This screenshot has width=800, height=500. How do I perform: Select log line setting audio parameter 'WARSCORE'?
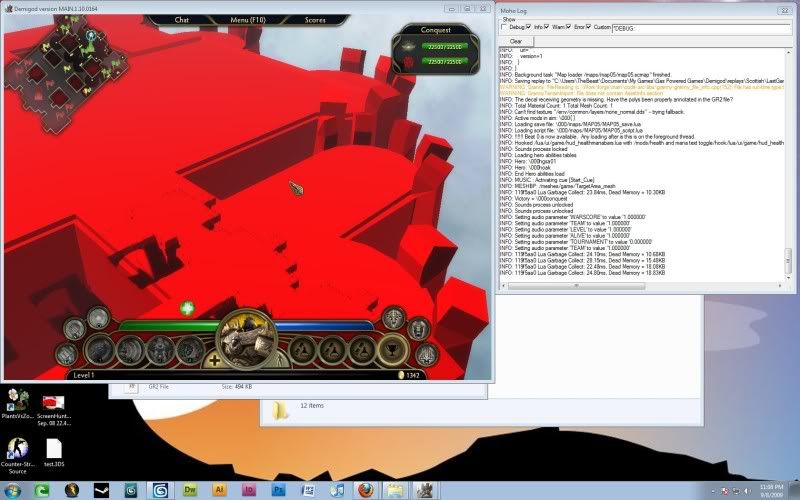(x=572, y=217)
